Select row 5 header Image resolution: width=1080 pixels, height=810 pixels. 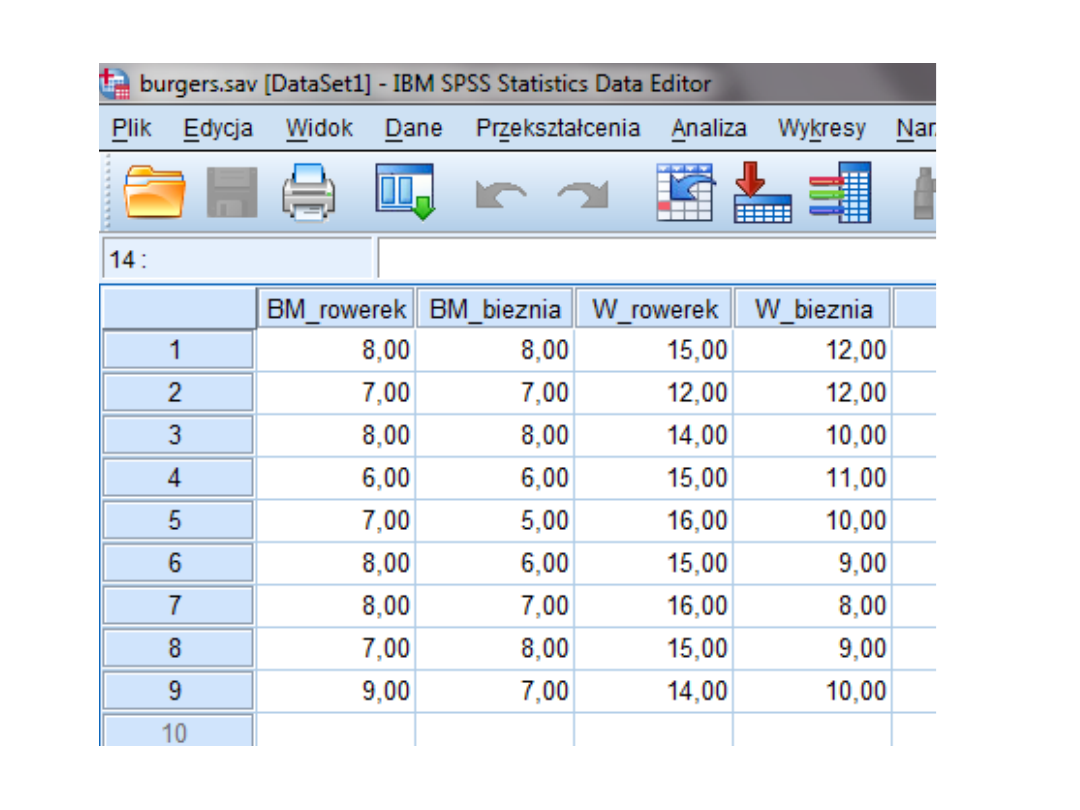pyautogui.click(x=176, y=521)
